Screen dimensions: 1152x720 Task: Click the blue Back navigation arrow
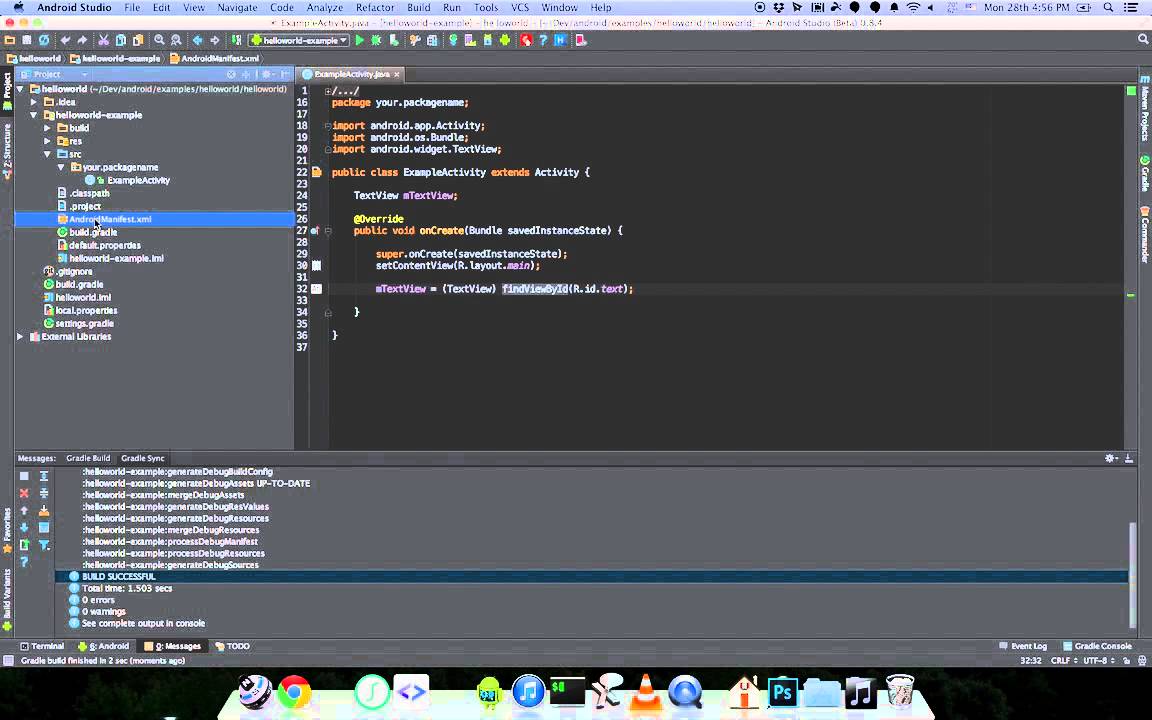coord(197,40)
